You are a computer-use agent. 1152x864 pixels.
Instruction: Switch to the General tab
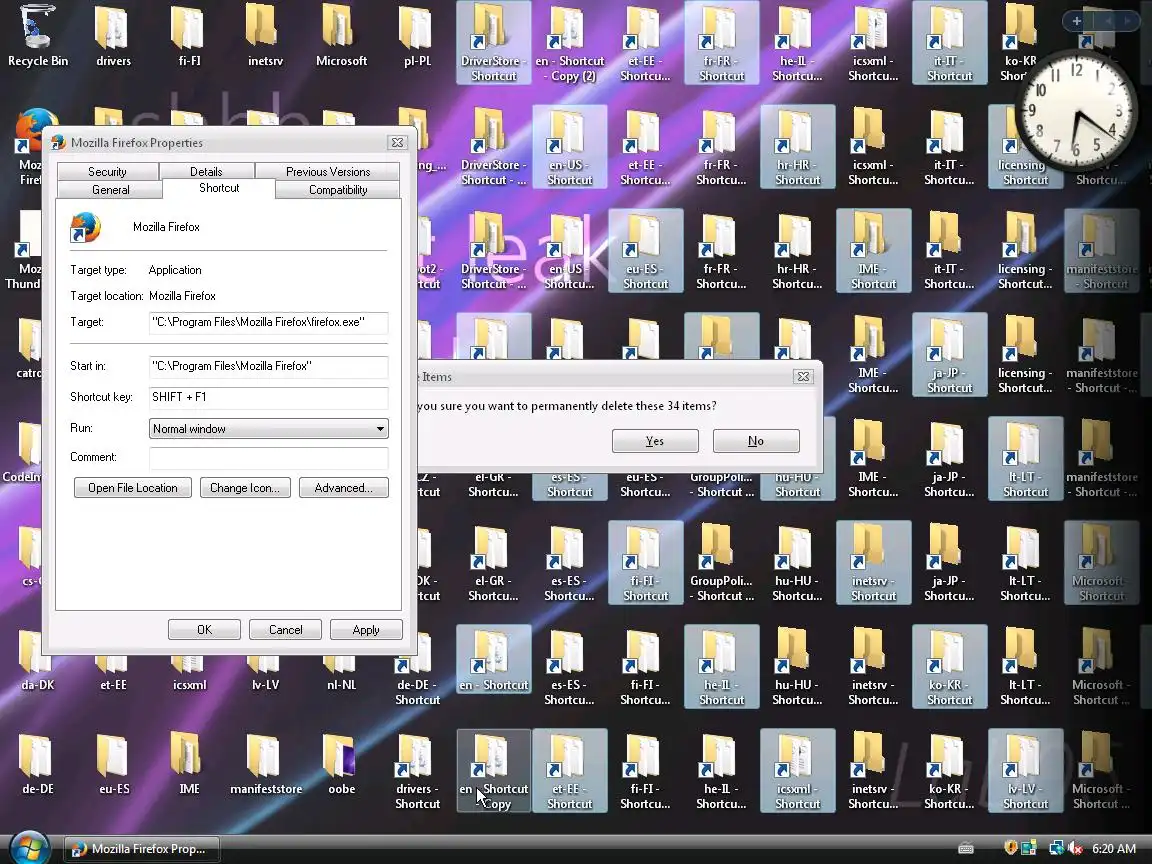point(110,190)
